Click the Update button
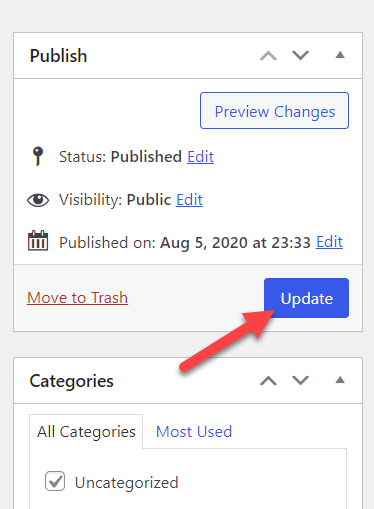The width and height of the screenshot is (374, 509). (x=306, y=298)
